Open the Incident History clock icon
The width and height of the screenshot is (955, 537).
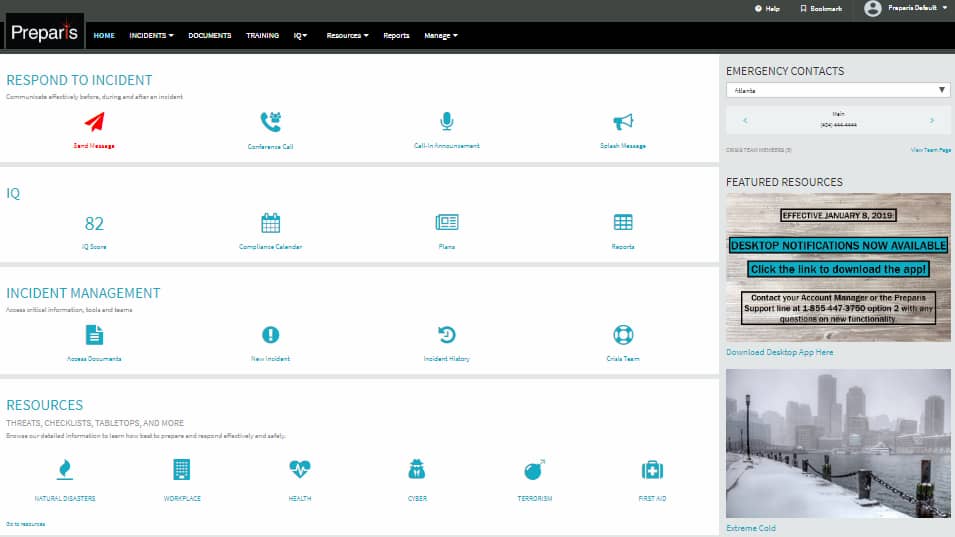[446, 335]
